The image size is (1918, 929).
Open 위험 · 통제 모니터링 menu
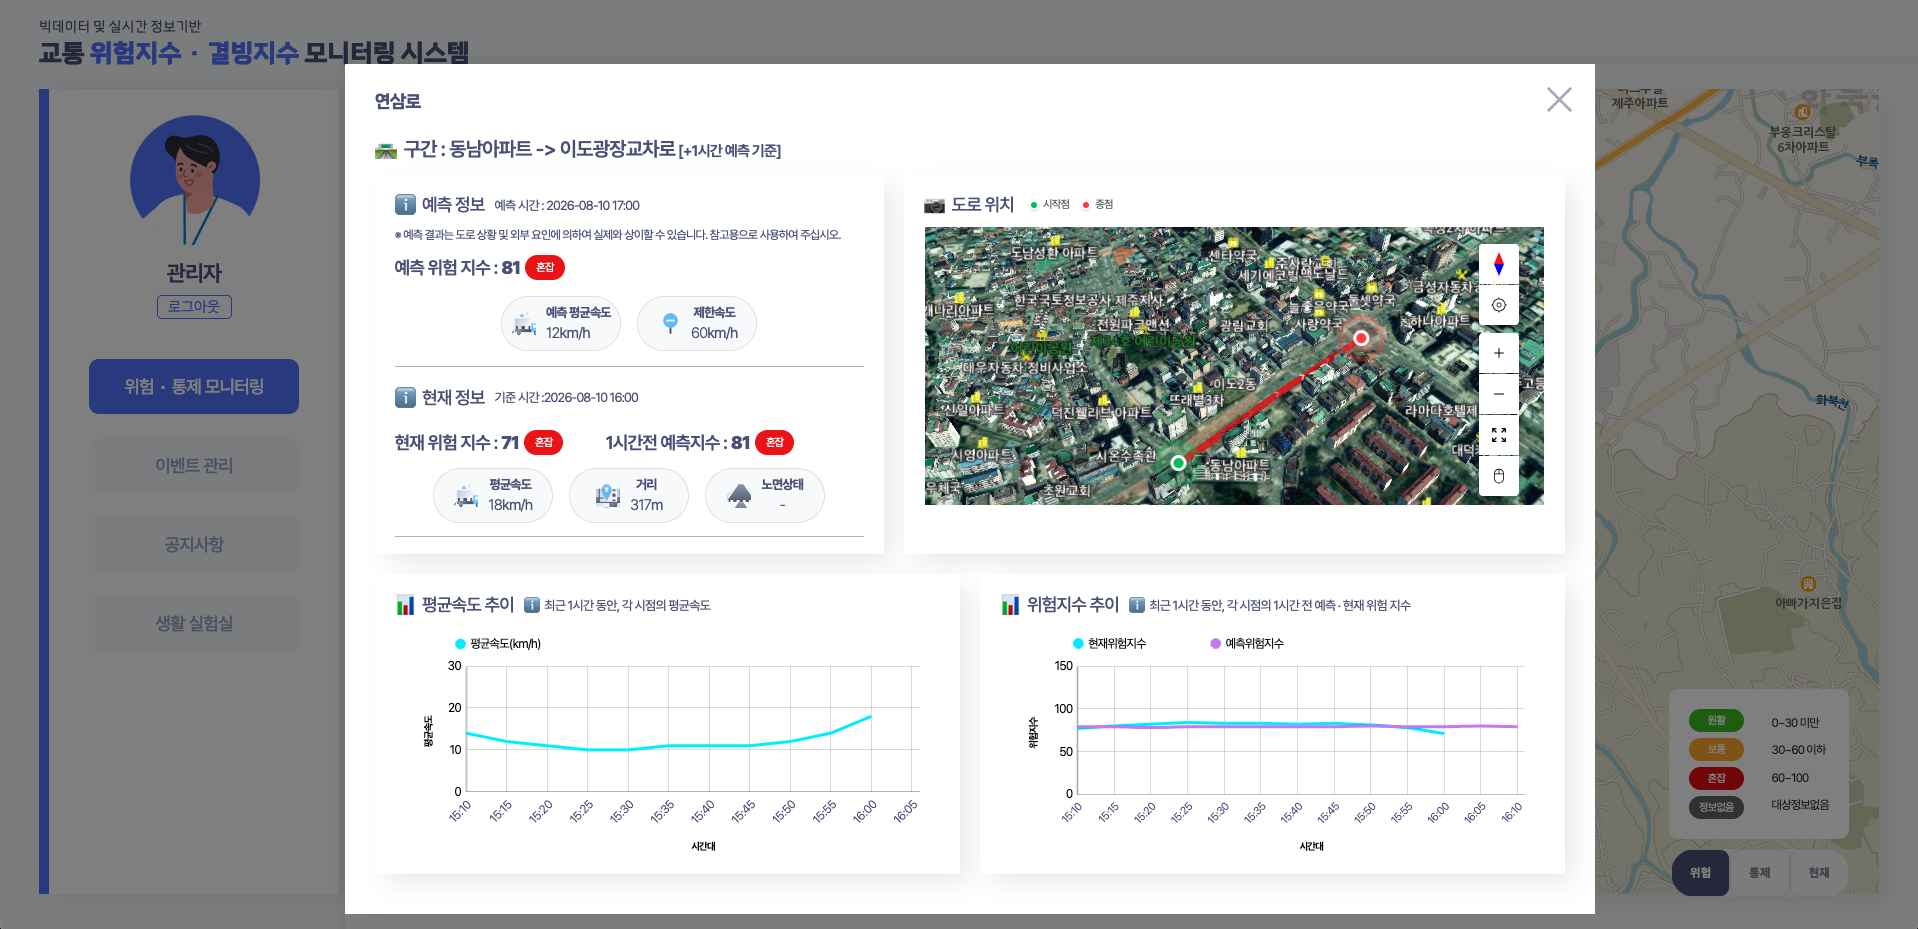[194, 386]
